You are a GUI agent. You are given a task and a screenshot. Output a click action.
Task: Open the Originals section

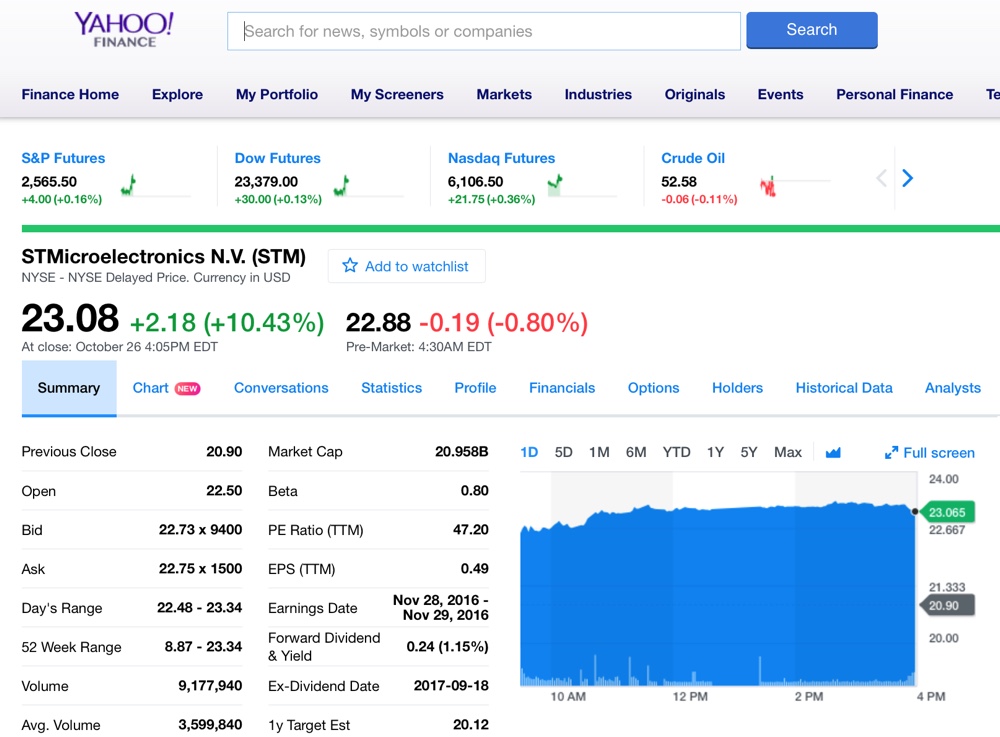point(695,94)
